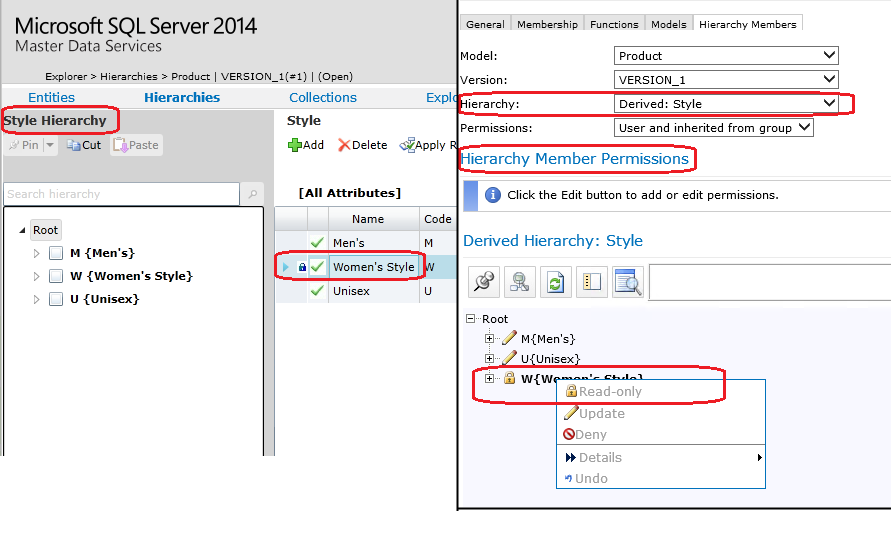Collapse Root in derived hierarchy permissions tree
This screenshot has width=891, height=550.
[x=471, y=319]
